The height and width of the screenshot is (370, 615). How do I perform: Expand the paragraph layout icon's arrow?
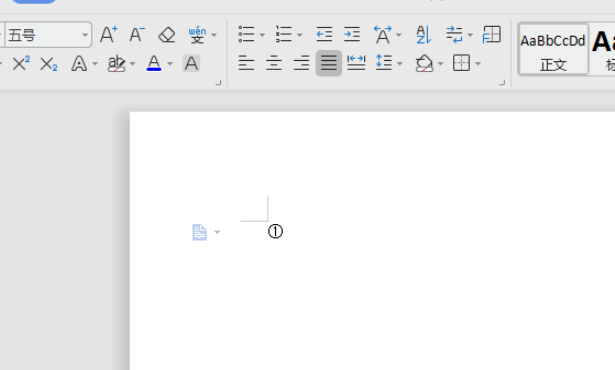click(x=217, y=232)
